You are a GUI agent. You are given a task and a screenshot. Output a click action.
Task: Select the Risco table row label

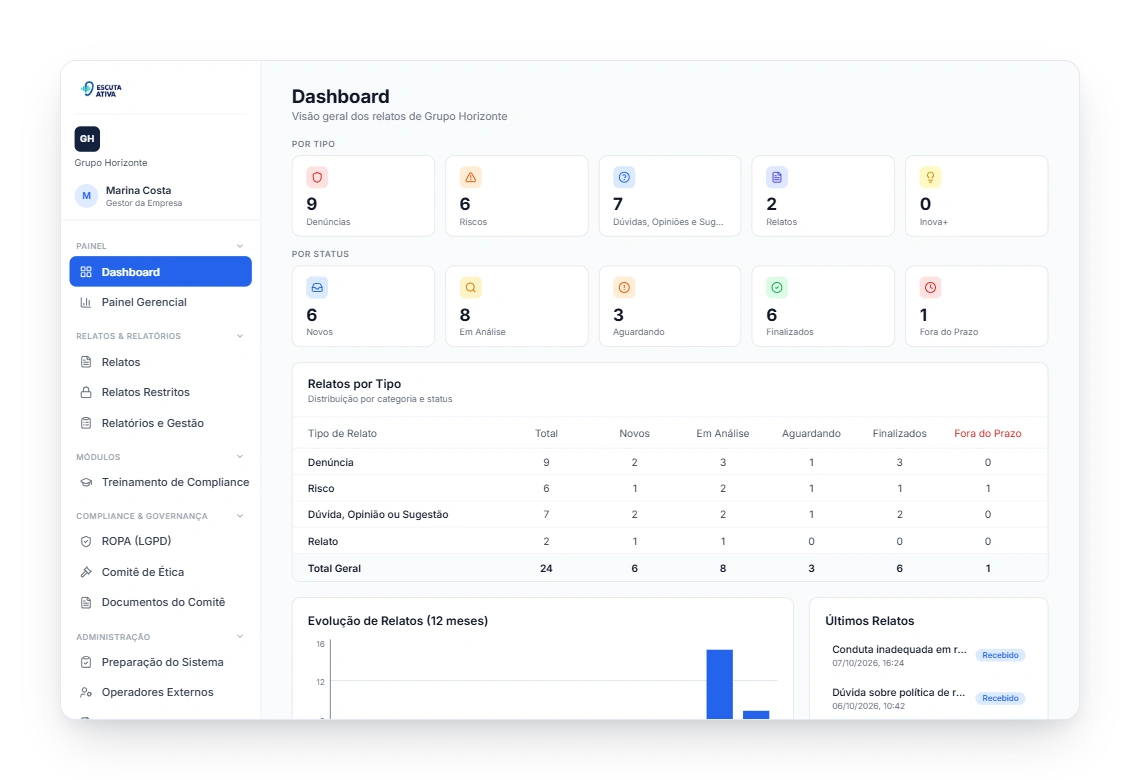tap(321, 489)
